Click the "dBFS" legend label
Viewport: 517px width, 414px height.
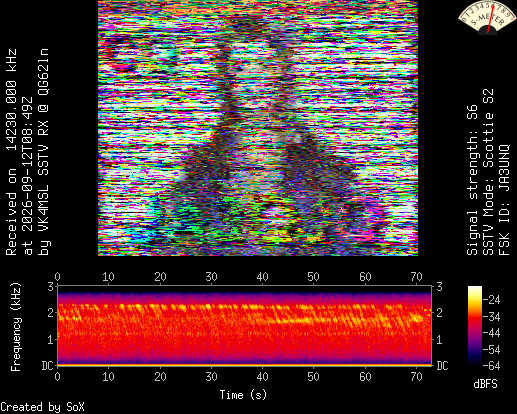(485, 384)
